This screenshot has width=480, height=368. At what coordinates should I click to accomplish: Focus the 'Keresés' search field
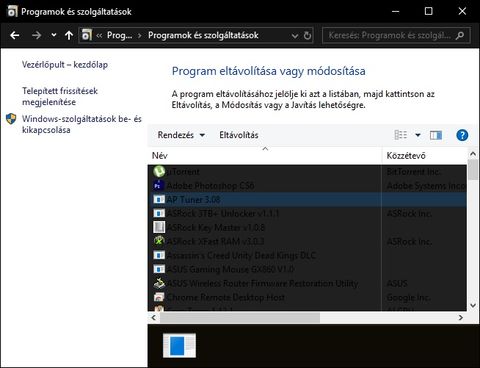point(396,35)
